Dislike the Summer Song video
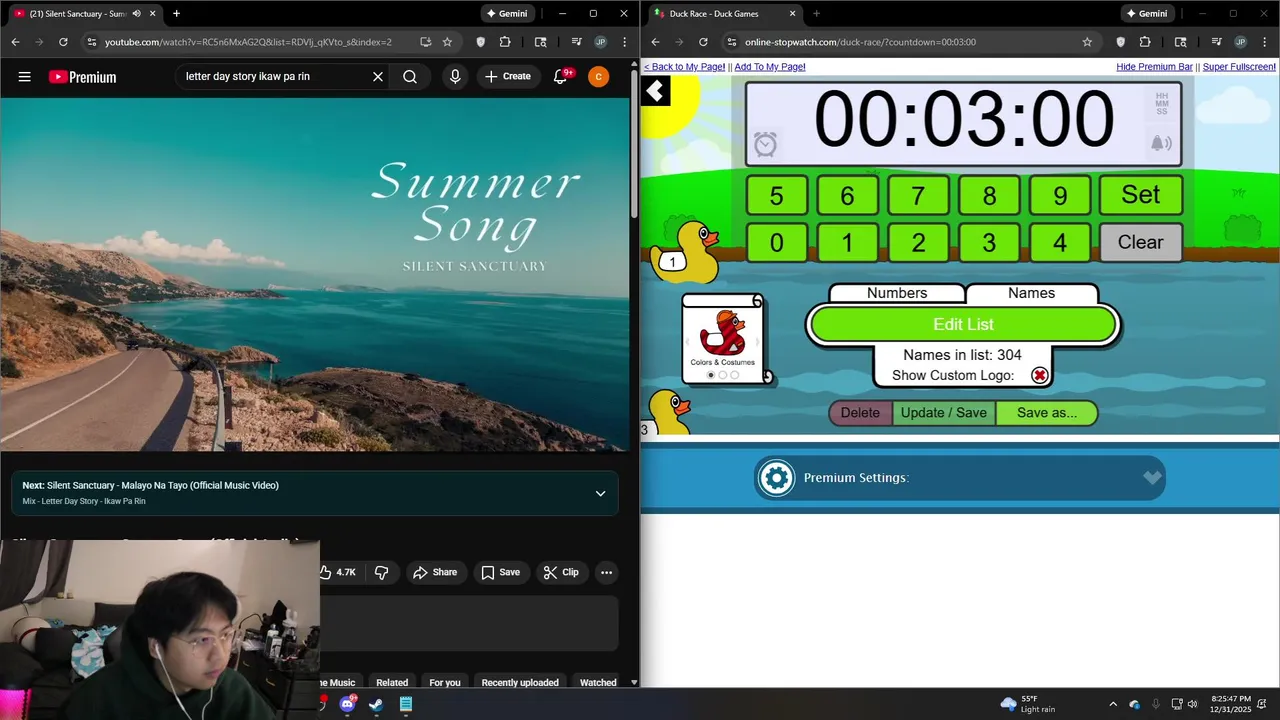 382,572
